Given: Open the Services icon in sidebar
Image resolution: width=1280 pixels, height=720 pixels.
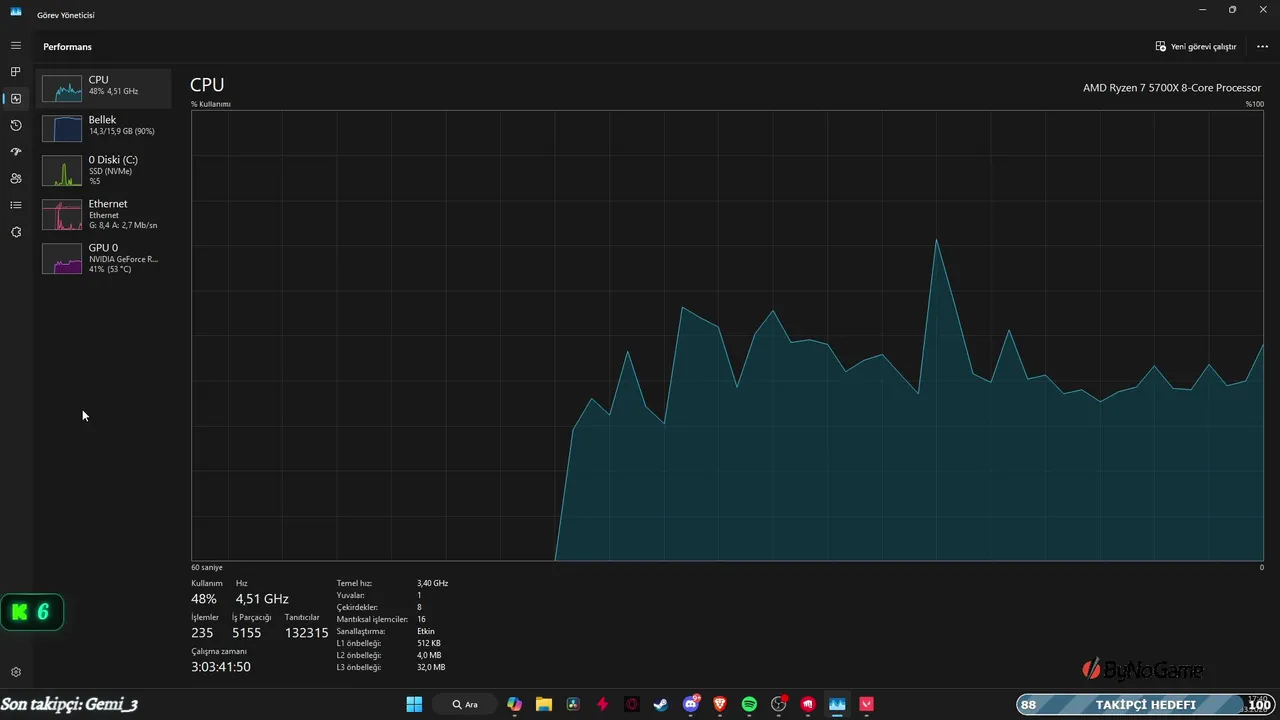Looking at the screenshot, I should (15, 232).
